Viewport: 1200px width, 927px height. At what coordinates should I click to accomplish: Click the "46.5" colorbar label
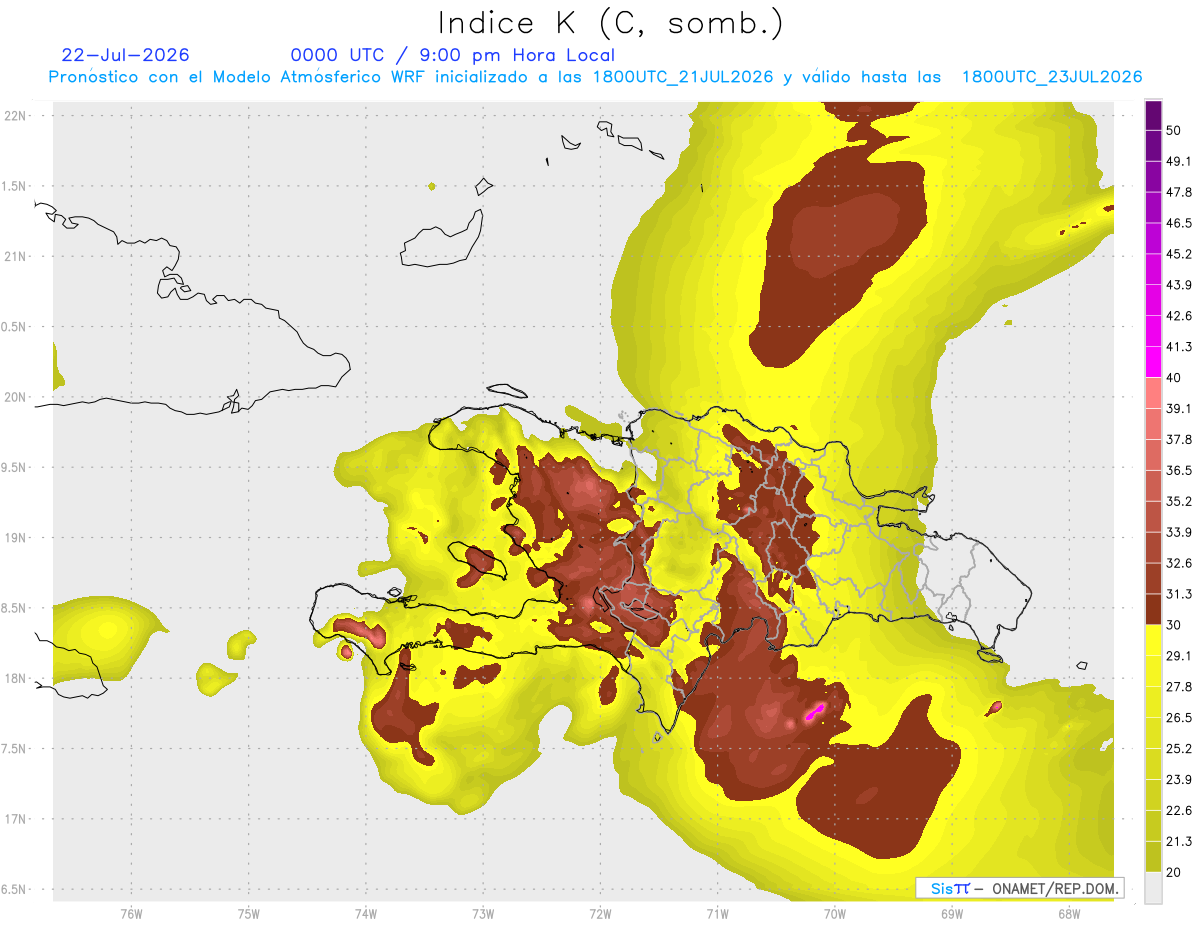pos(1180,223)
